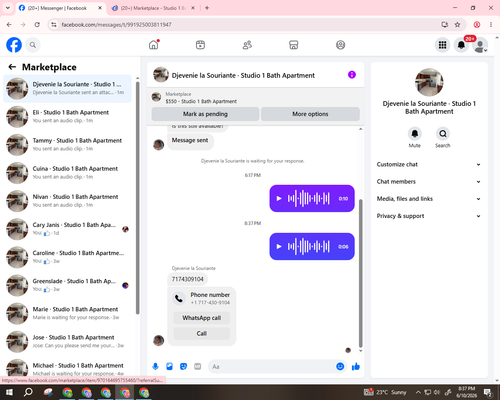Click the WhatsApp call button
The width and height of the screenshot is (500, 400).
(x=202, y=318)
